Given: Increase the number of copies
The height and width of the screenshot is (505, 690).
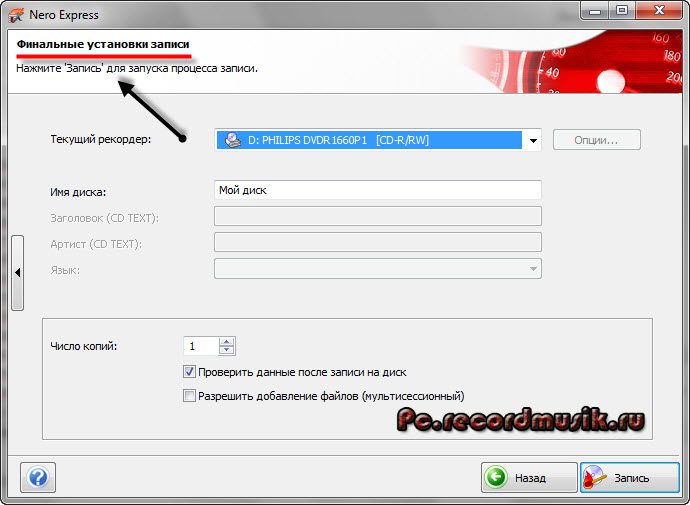Looking at the screenshot, I should [227, 341].
